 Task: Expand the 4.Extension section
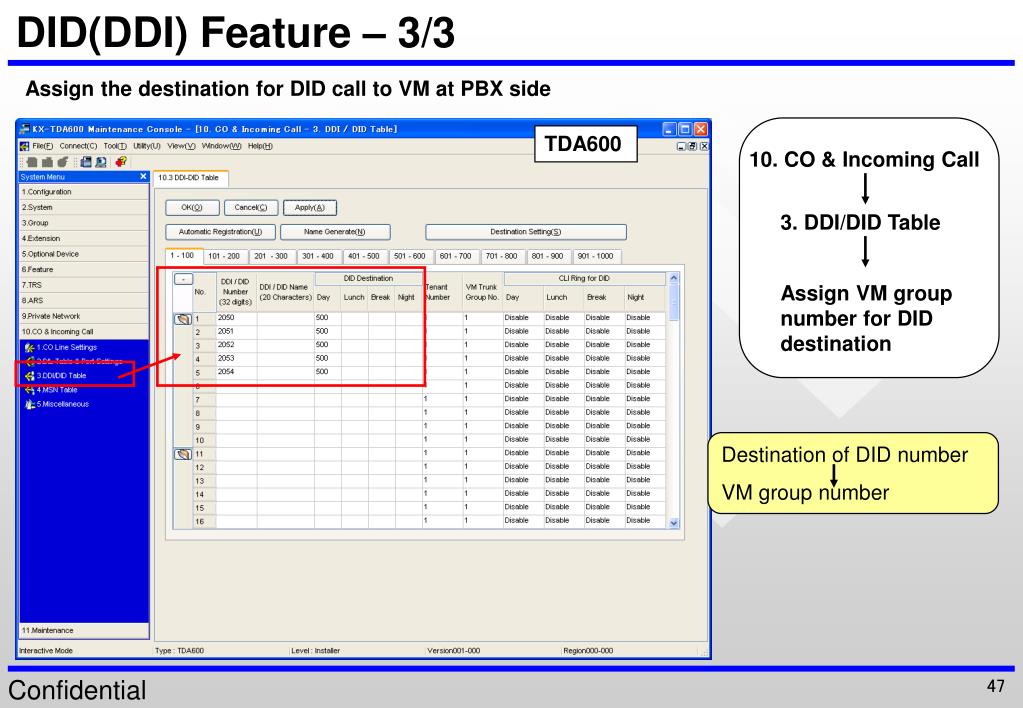[x=84, y=239]
